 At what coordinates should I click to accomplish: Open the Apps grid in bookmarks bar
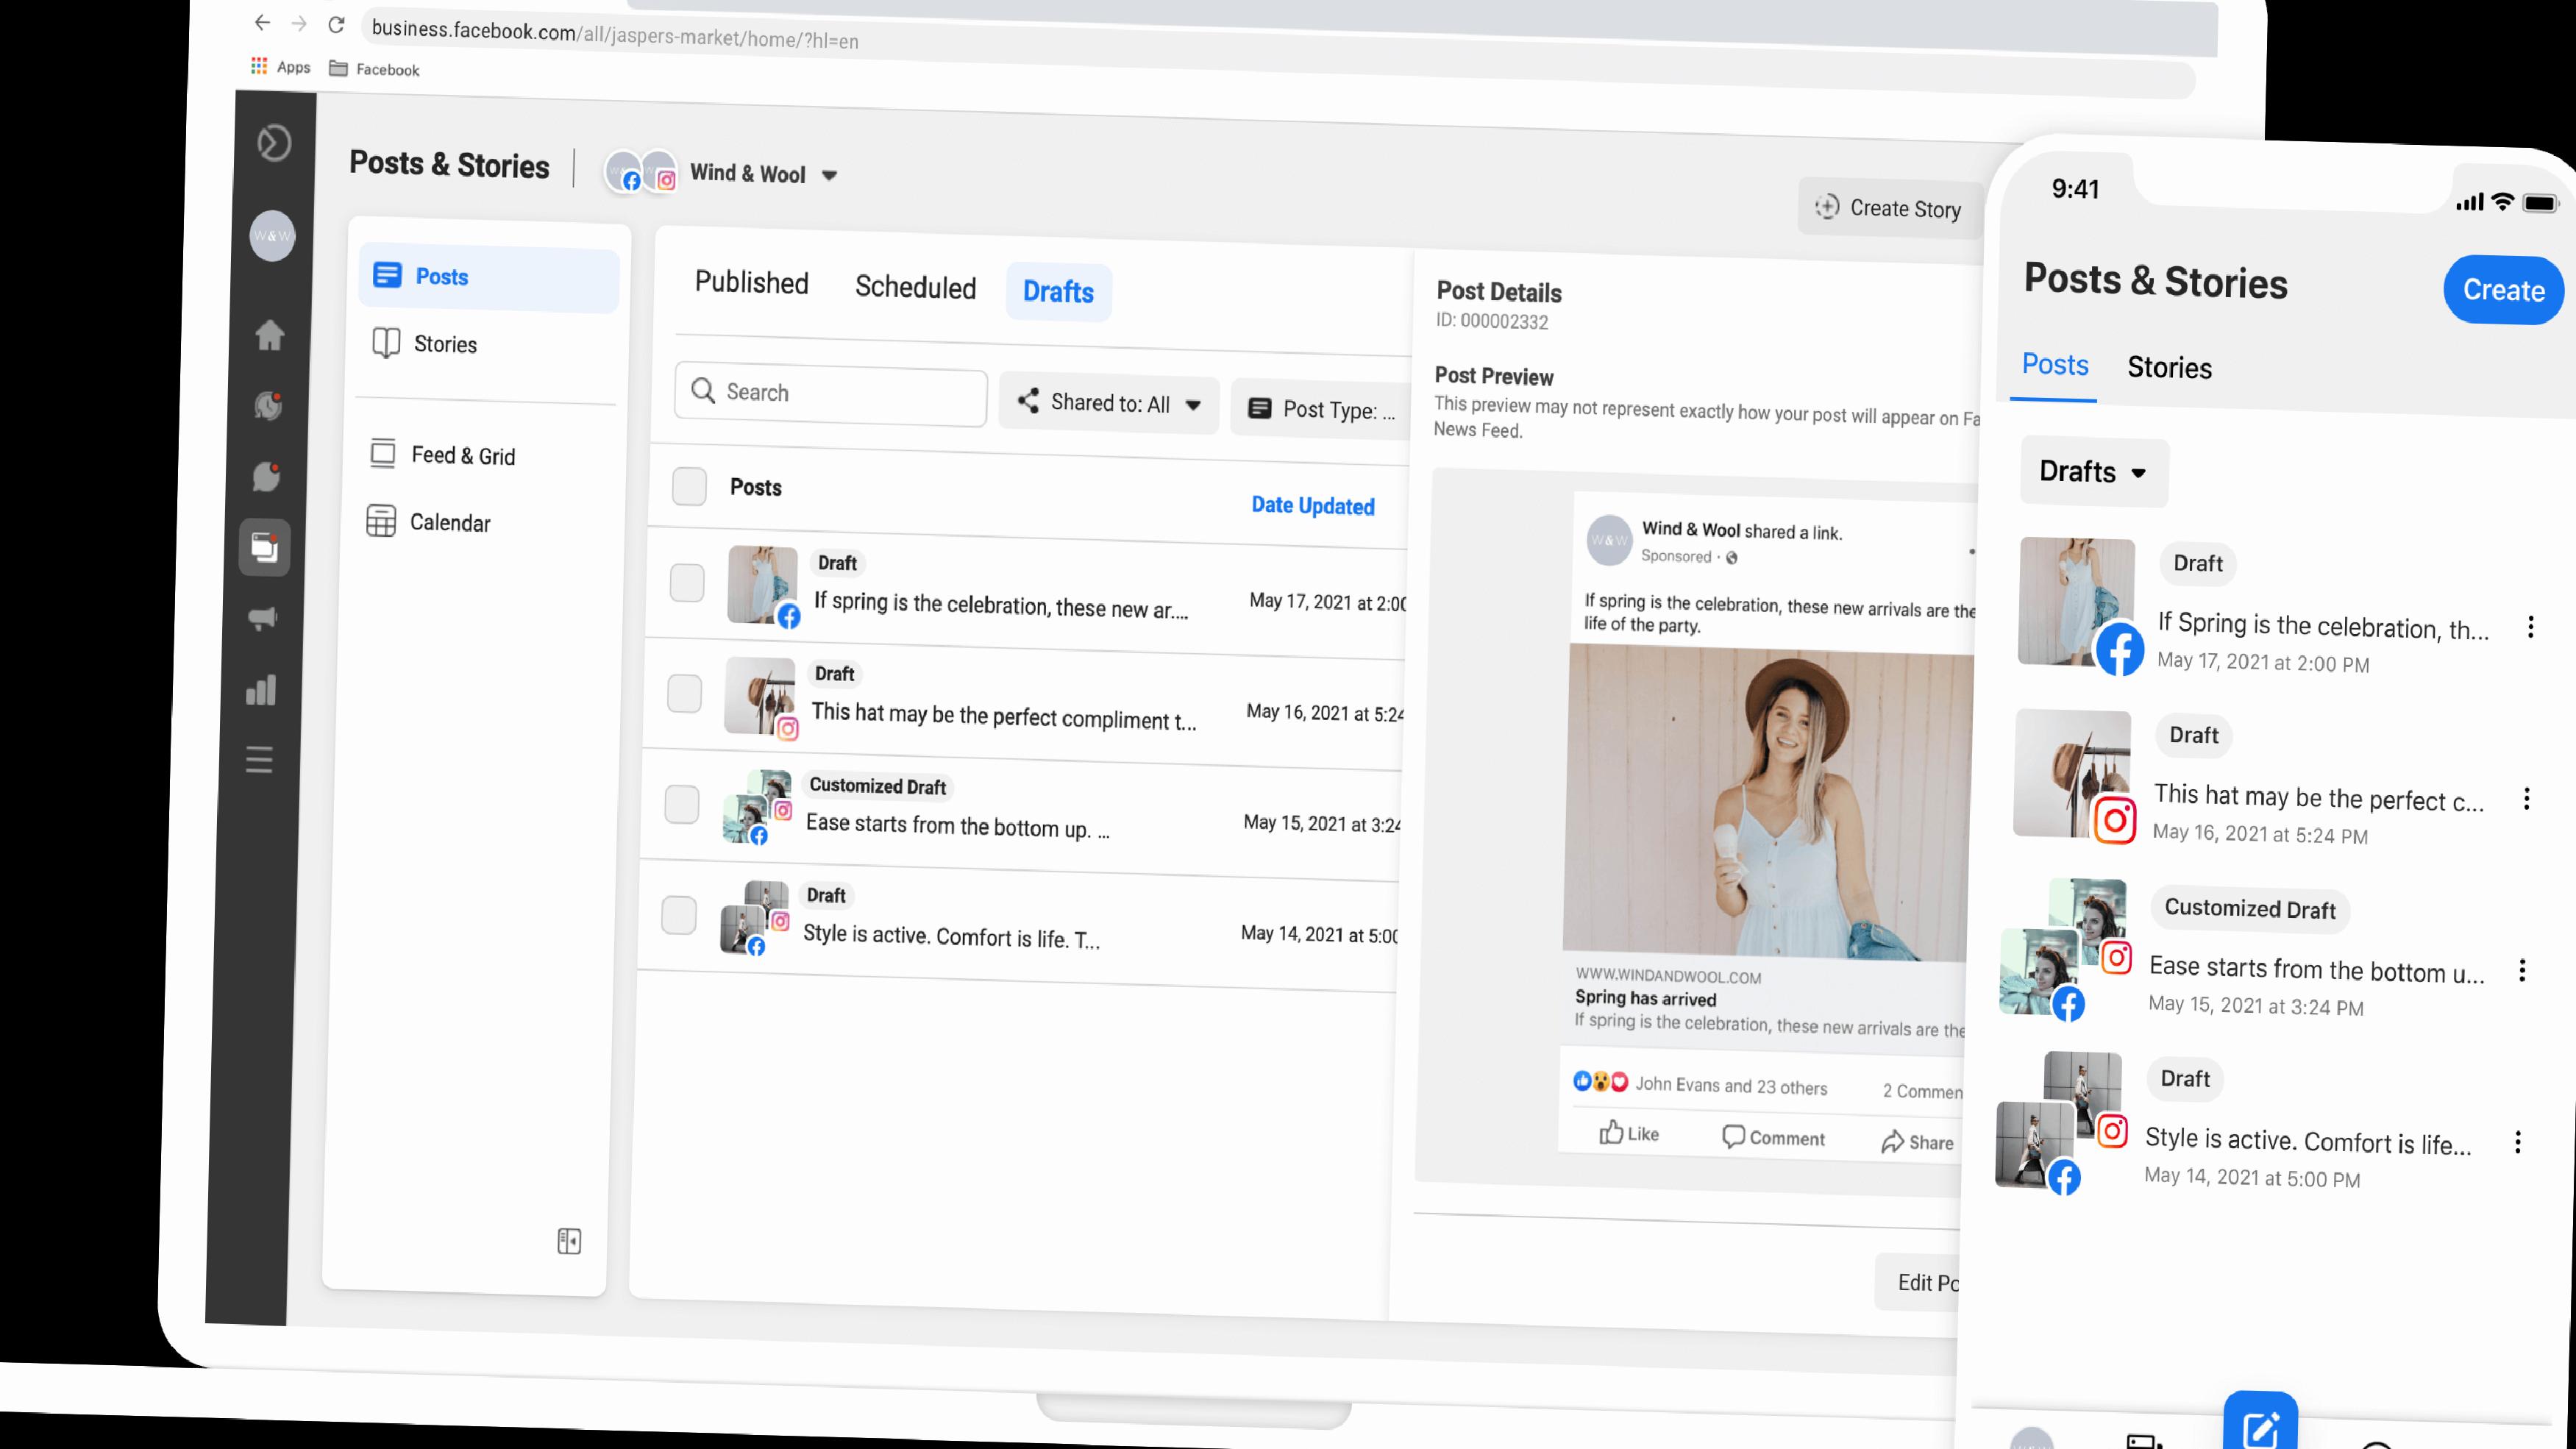(280, 66)
